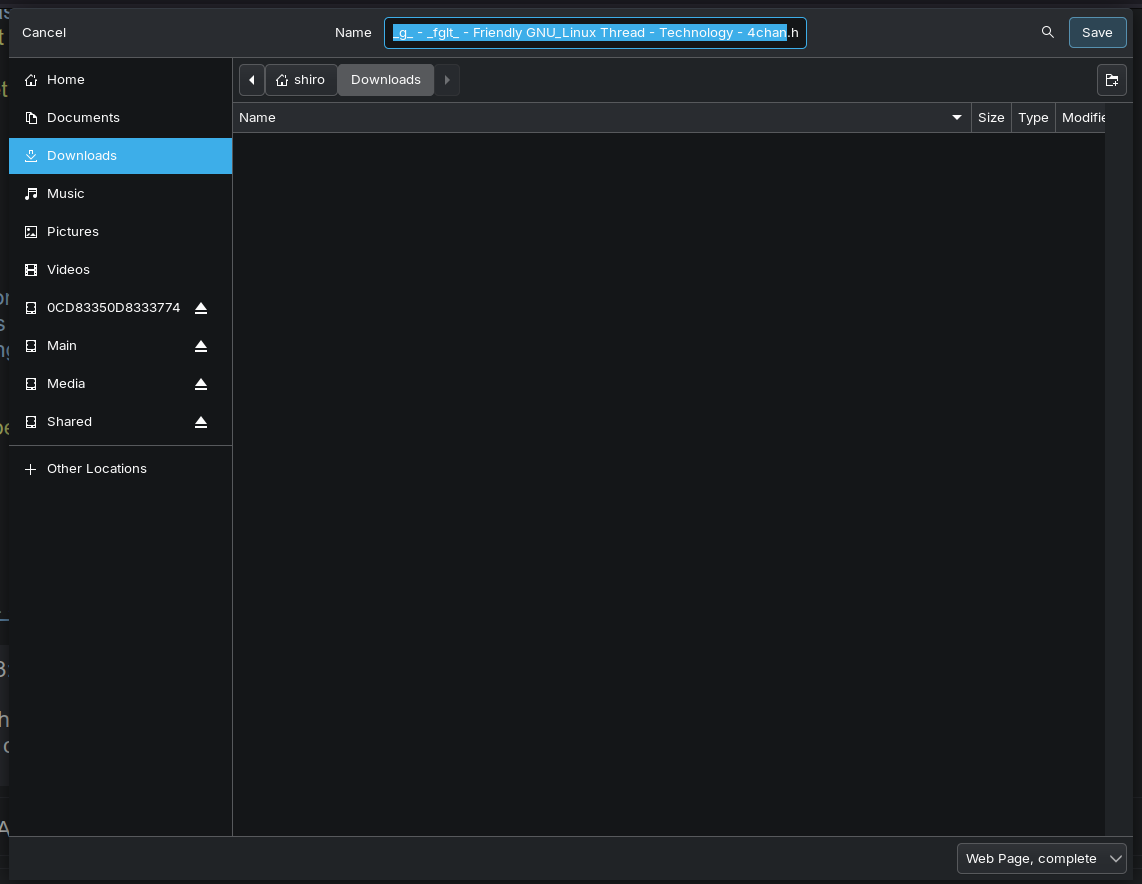
Task: Eject the Media volume
Action: point(201,384)
